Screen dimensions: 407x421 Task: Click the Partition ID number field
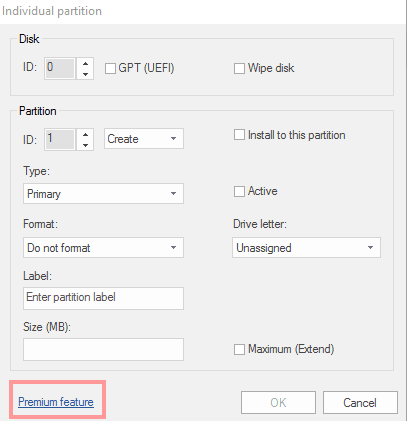tap(60, 139)
